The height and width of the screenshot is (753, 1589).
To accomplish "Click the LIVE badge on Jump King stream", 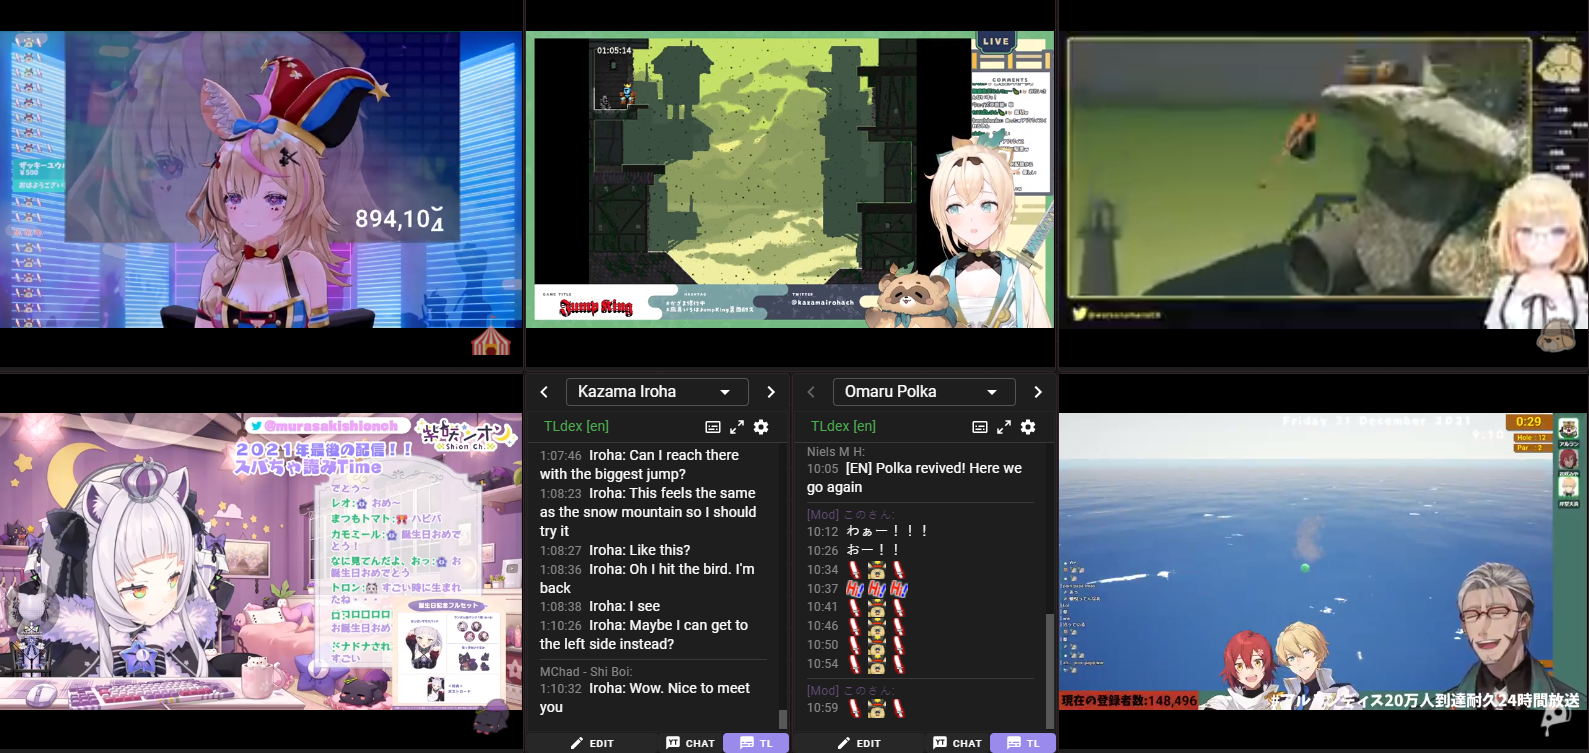I will pos(996,42).
